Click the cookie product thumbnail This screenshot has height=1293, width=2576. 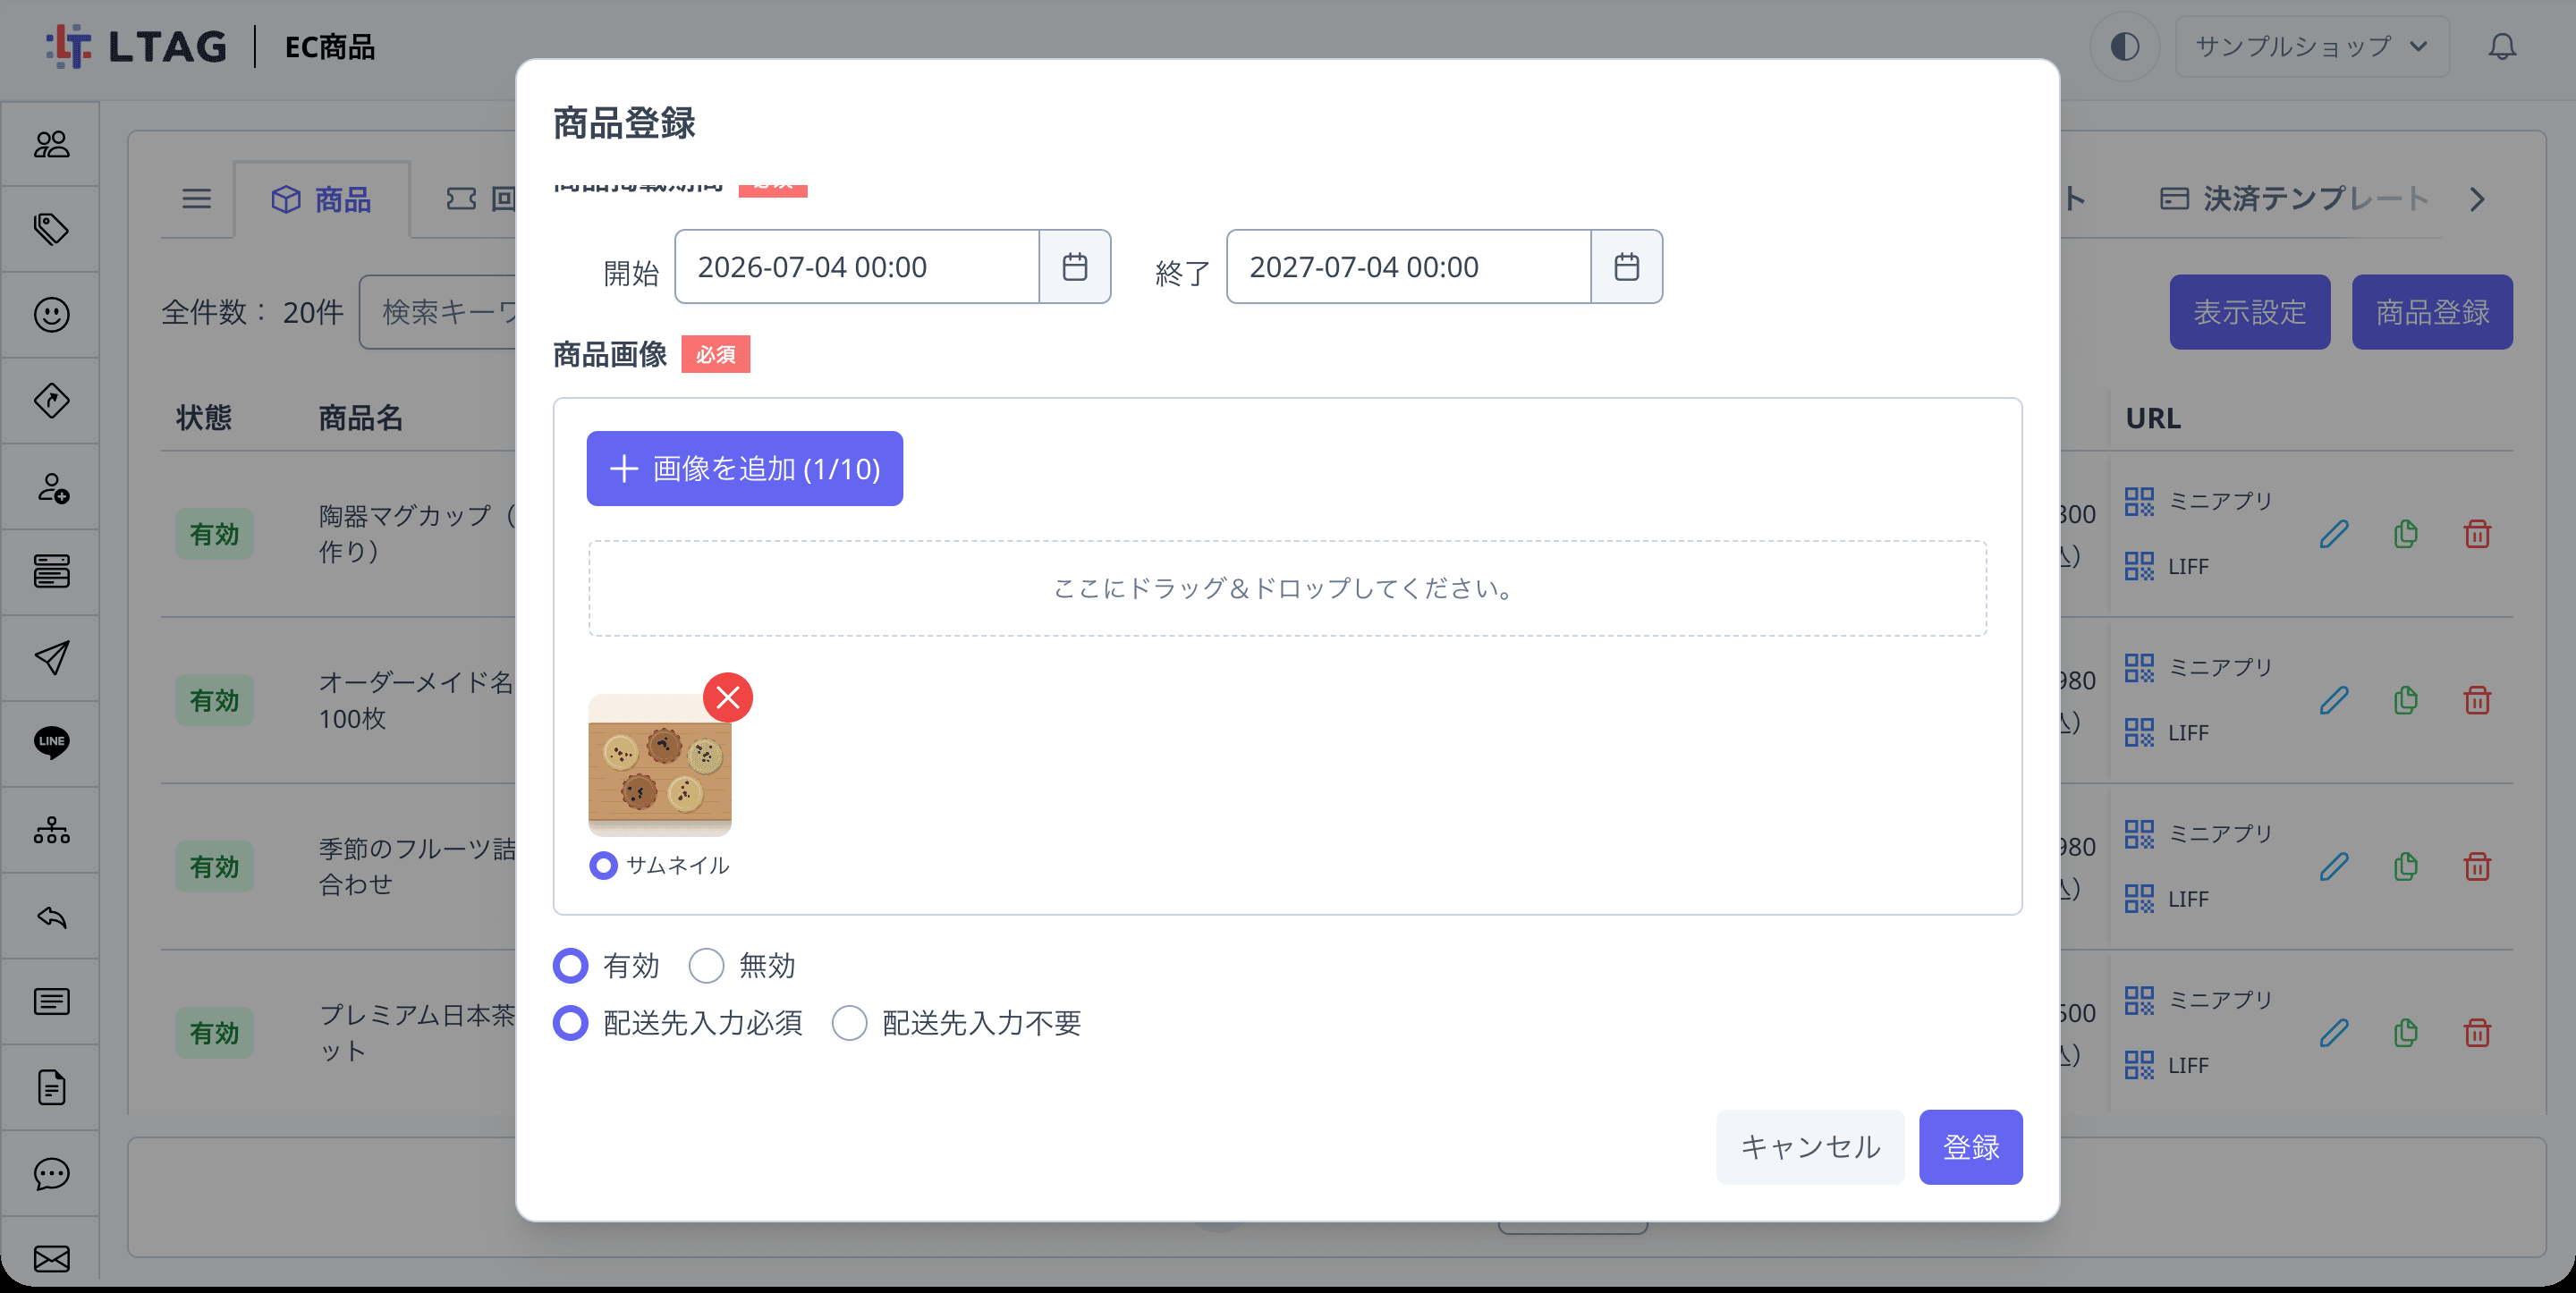pos(660,765)
